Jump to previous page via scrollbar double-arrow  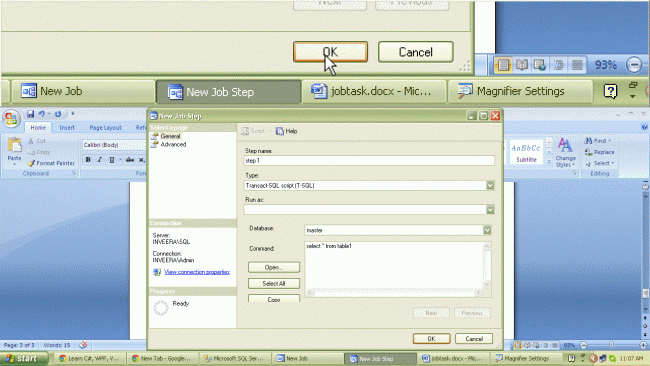(x=645, y=318)
